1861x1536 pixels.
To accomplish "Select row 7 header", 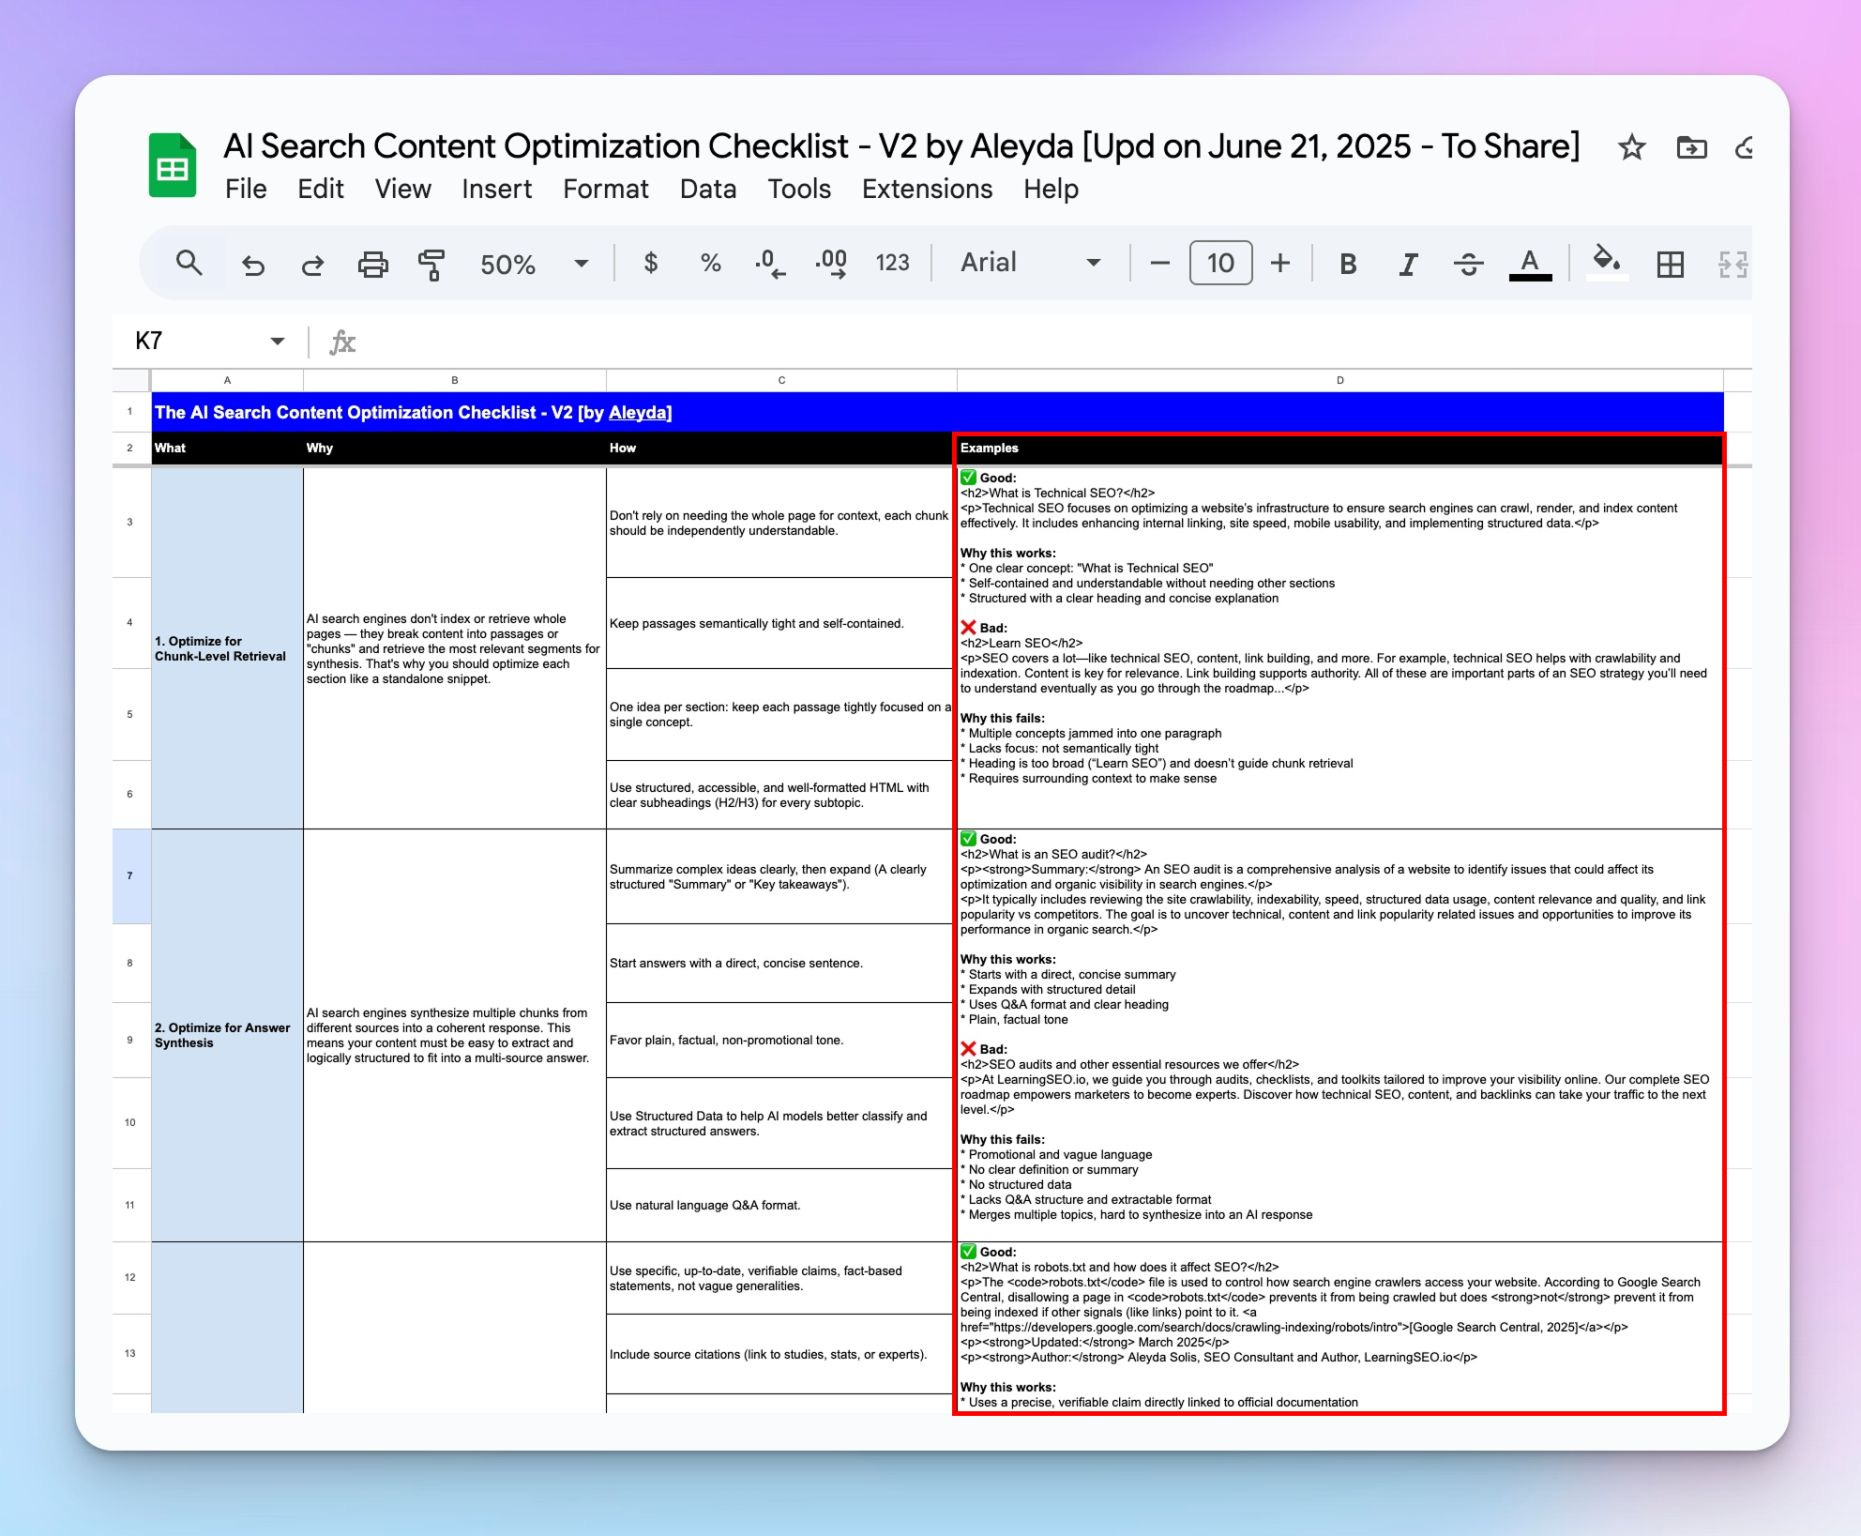I will [130, 876].
